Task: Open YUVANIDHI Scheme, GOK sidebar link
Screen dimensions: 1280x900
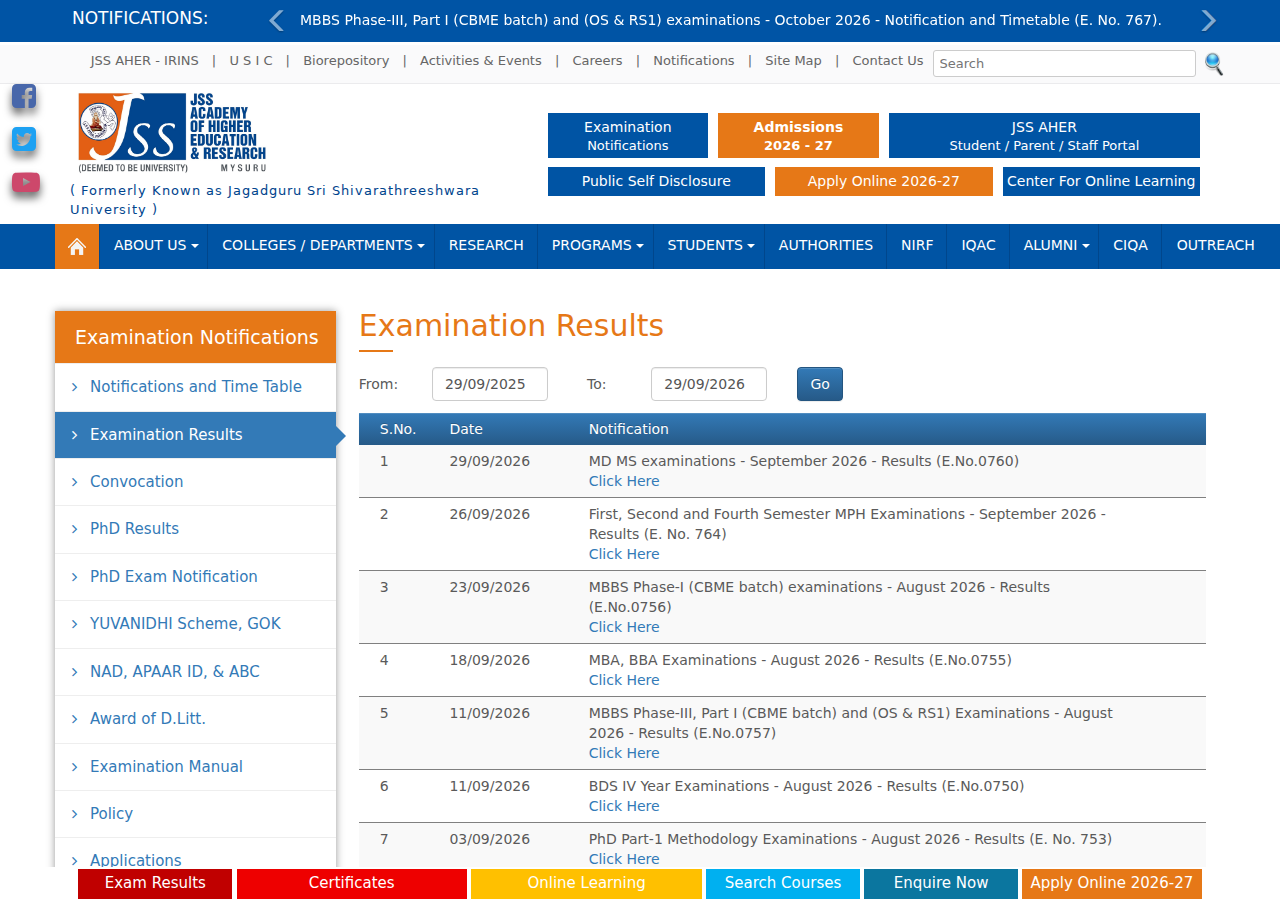Action: coord(196,624)
